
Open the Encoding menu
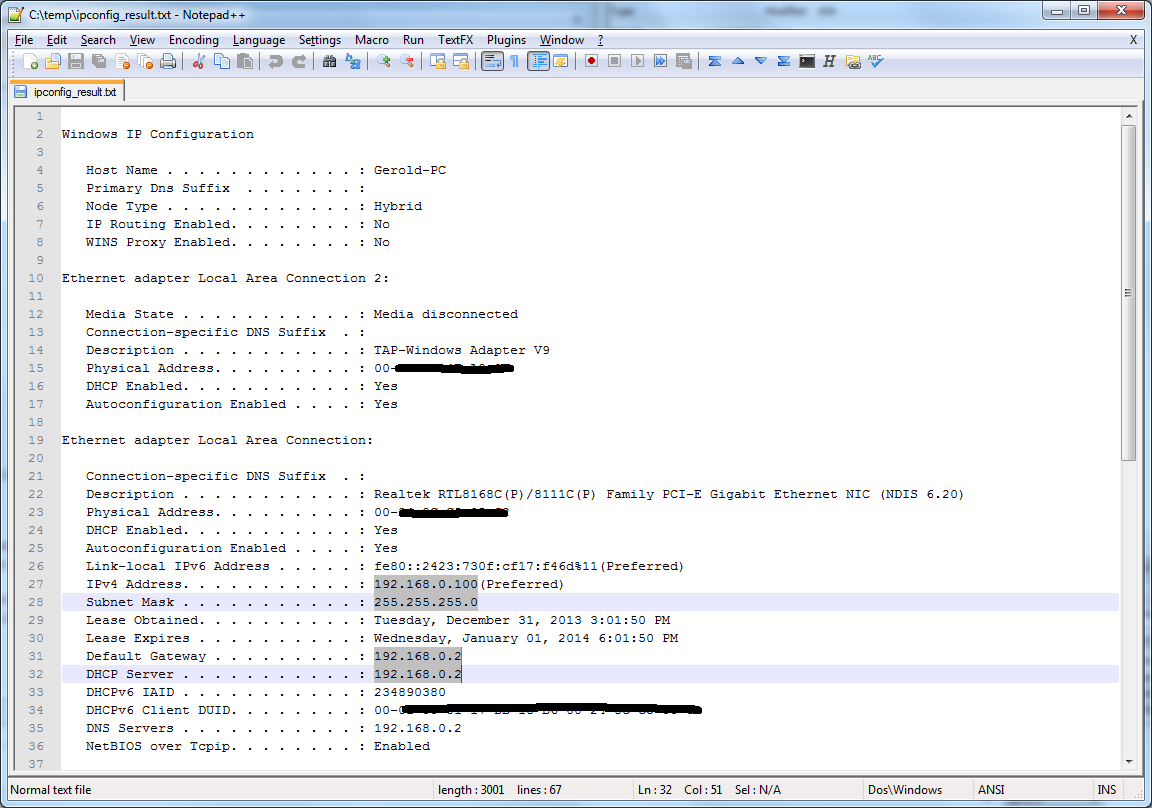coord(193,40)
